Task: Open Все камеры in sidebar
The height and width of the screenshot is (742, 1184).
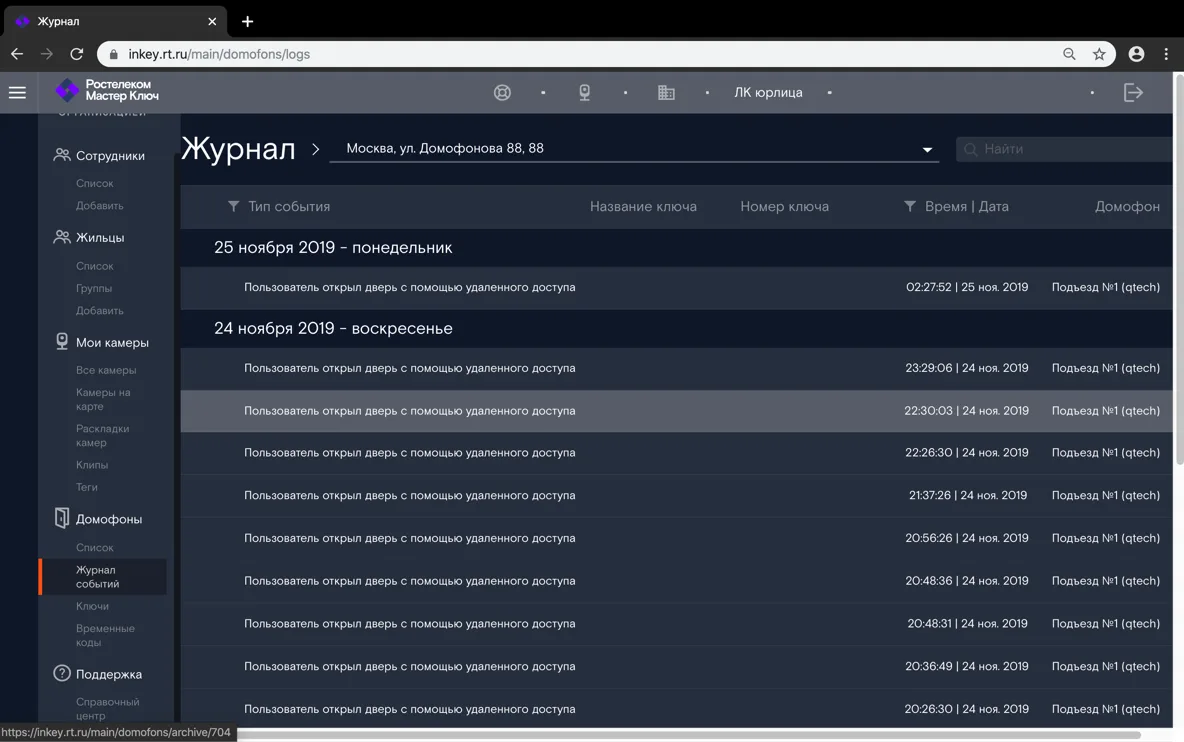Action: [106, 370]
